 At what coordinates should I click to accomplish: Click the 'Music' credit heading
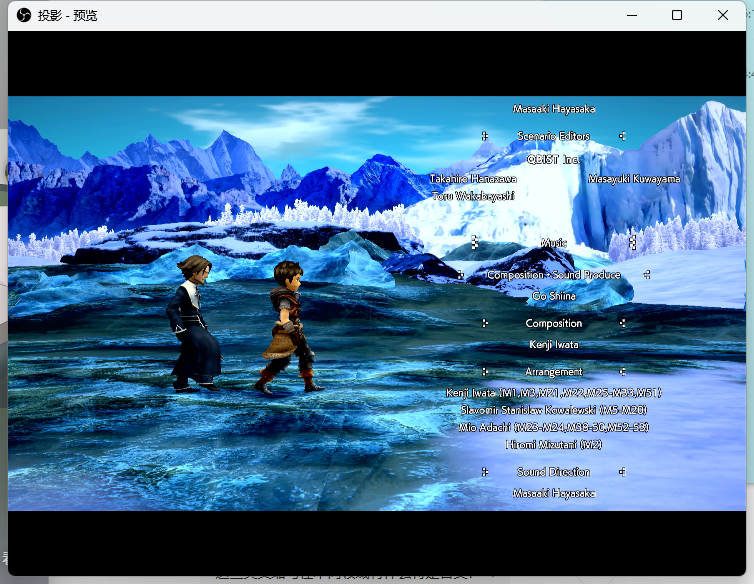(553, 243)
